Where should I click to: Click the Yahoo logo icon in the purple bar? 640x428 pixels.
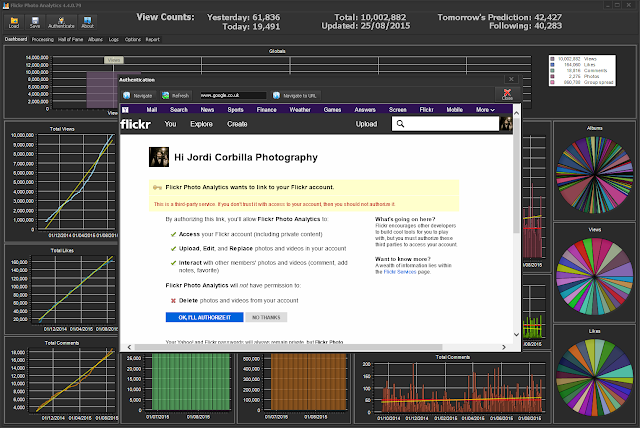125,110
